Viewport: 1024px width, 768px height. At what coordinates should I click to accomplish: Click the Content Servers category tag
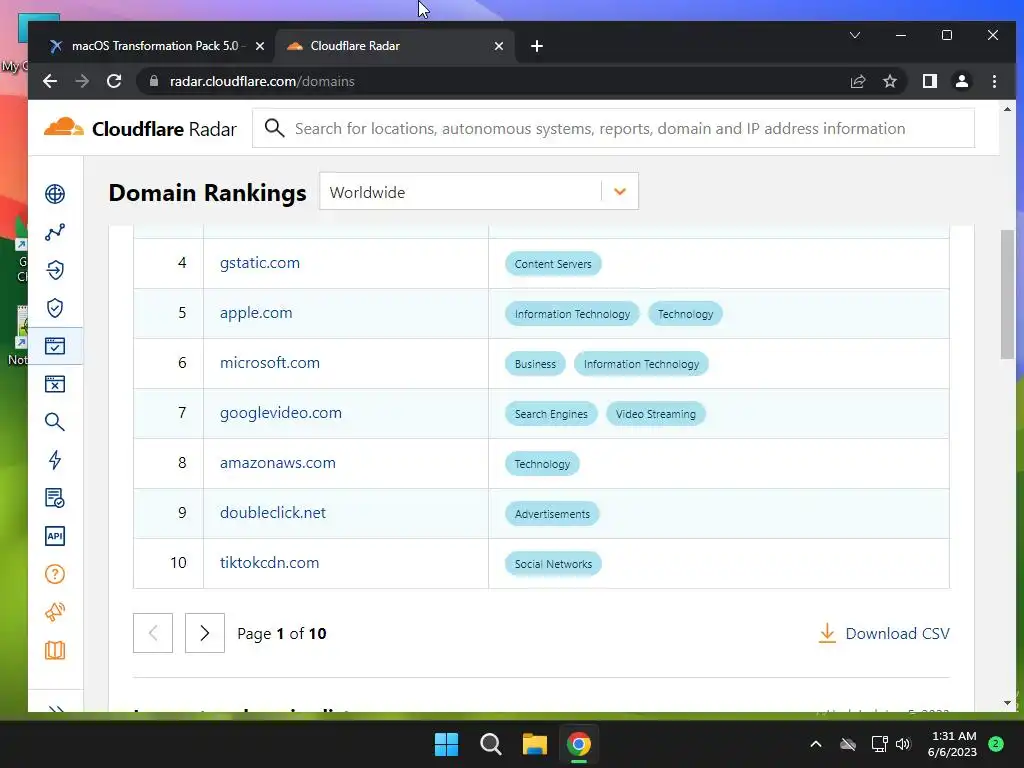point(553,264)
